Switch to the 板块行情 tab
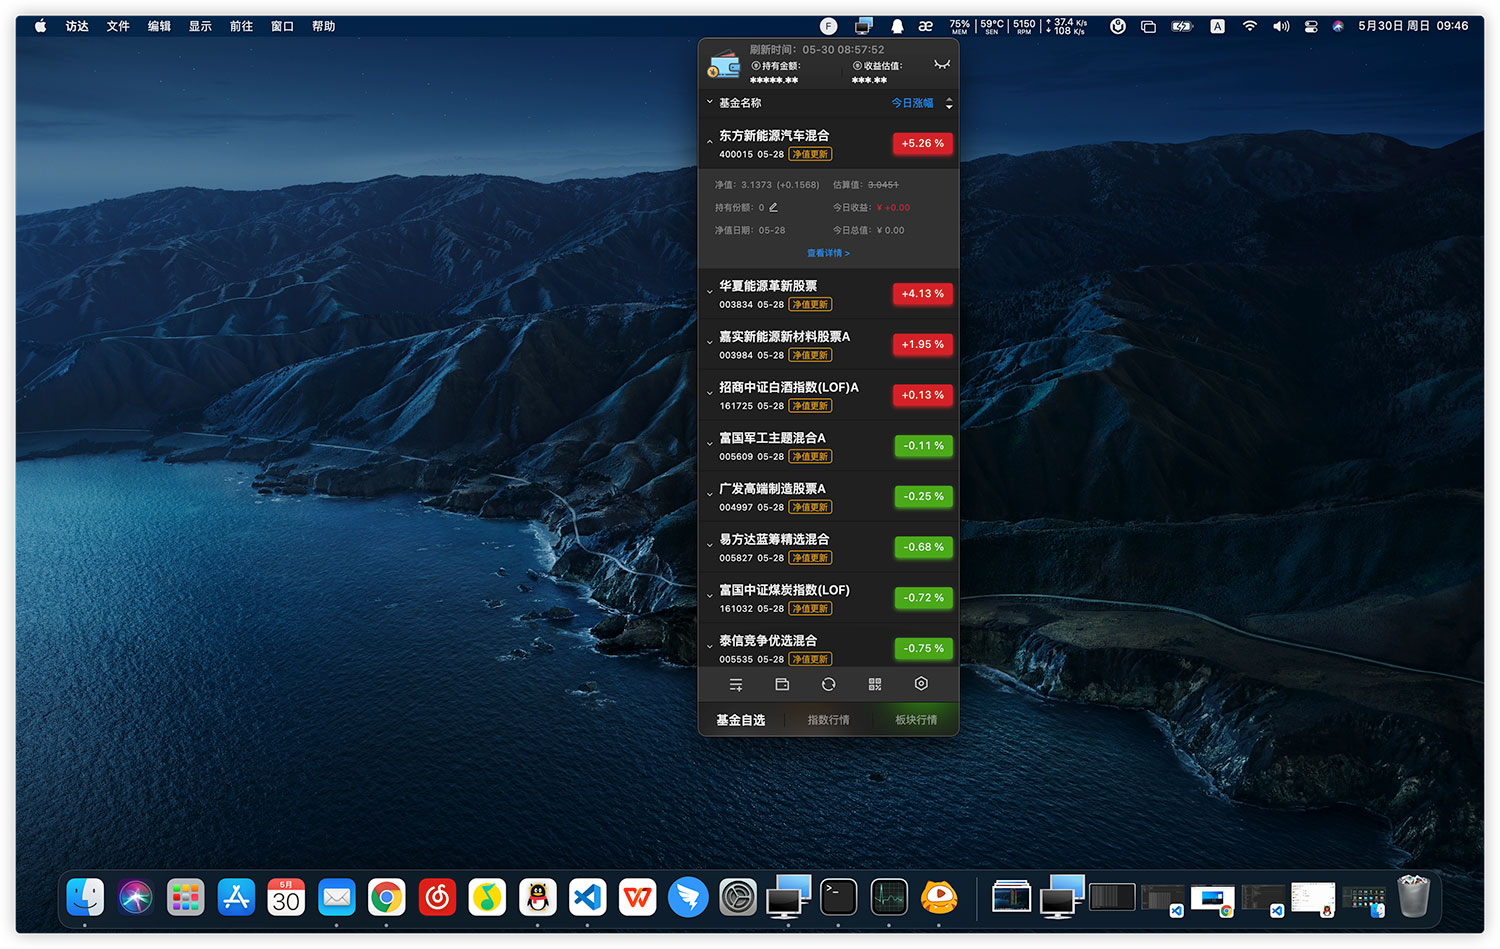 click(x=916, y=719)
